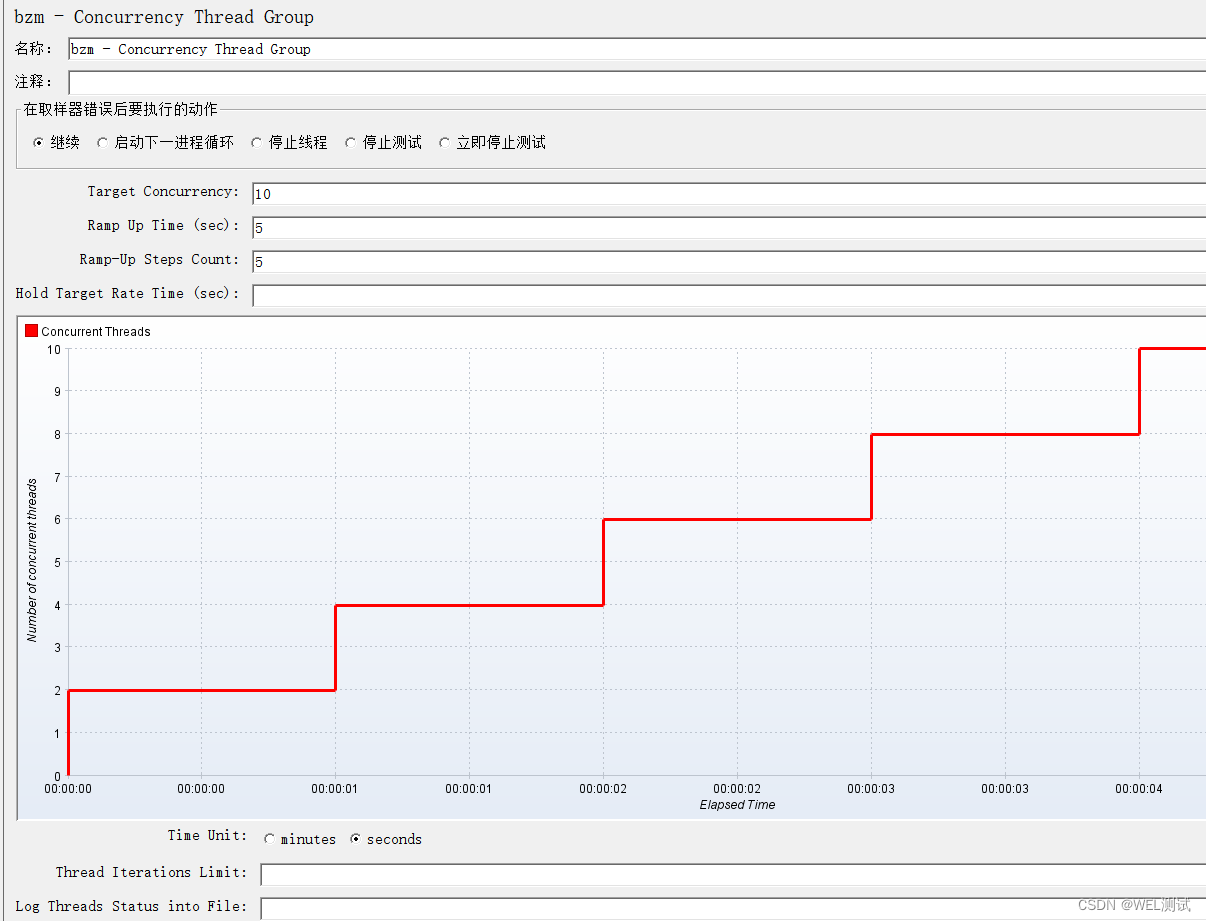Image resolution: width=1206 pixels, height=921 pixels.
Task: Focus the Ramp-Up Steps Count field
Action: coord(729,262)
